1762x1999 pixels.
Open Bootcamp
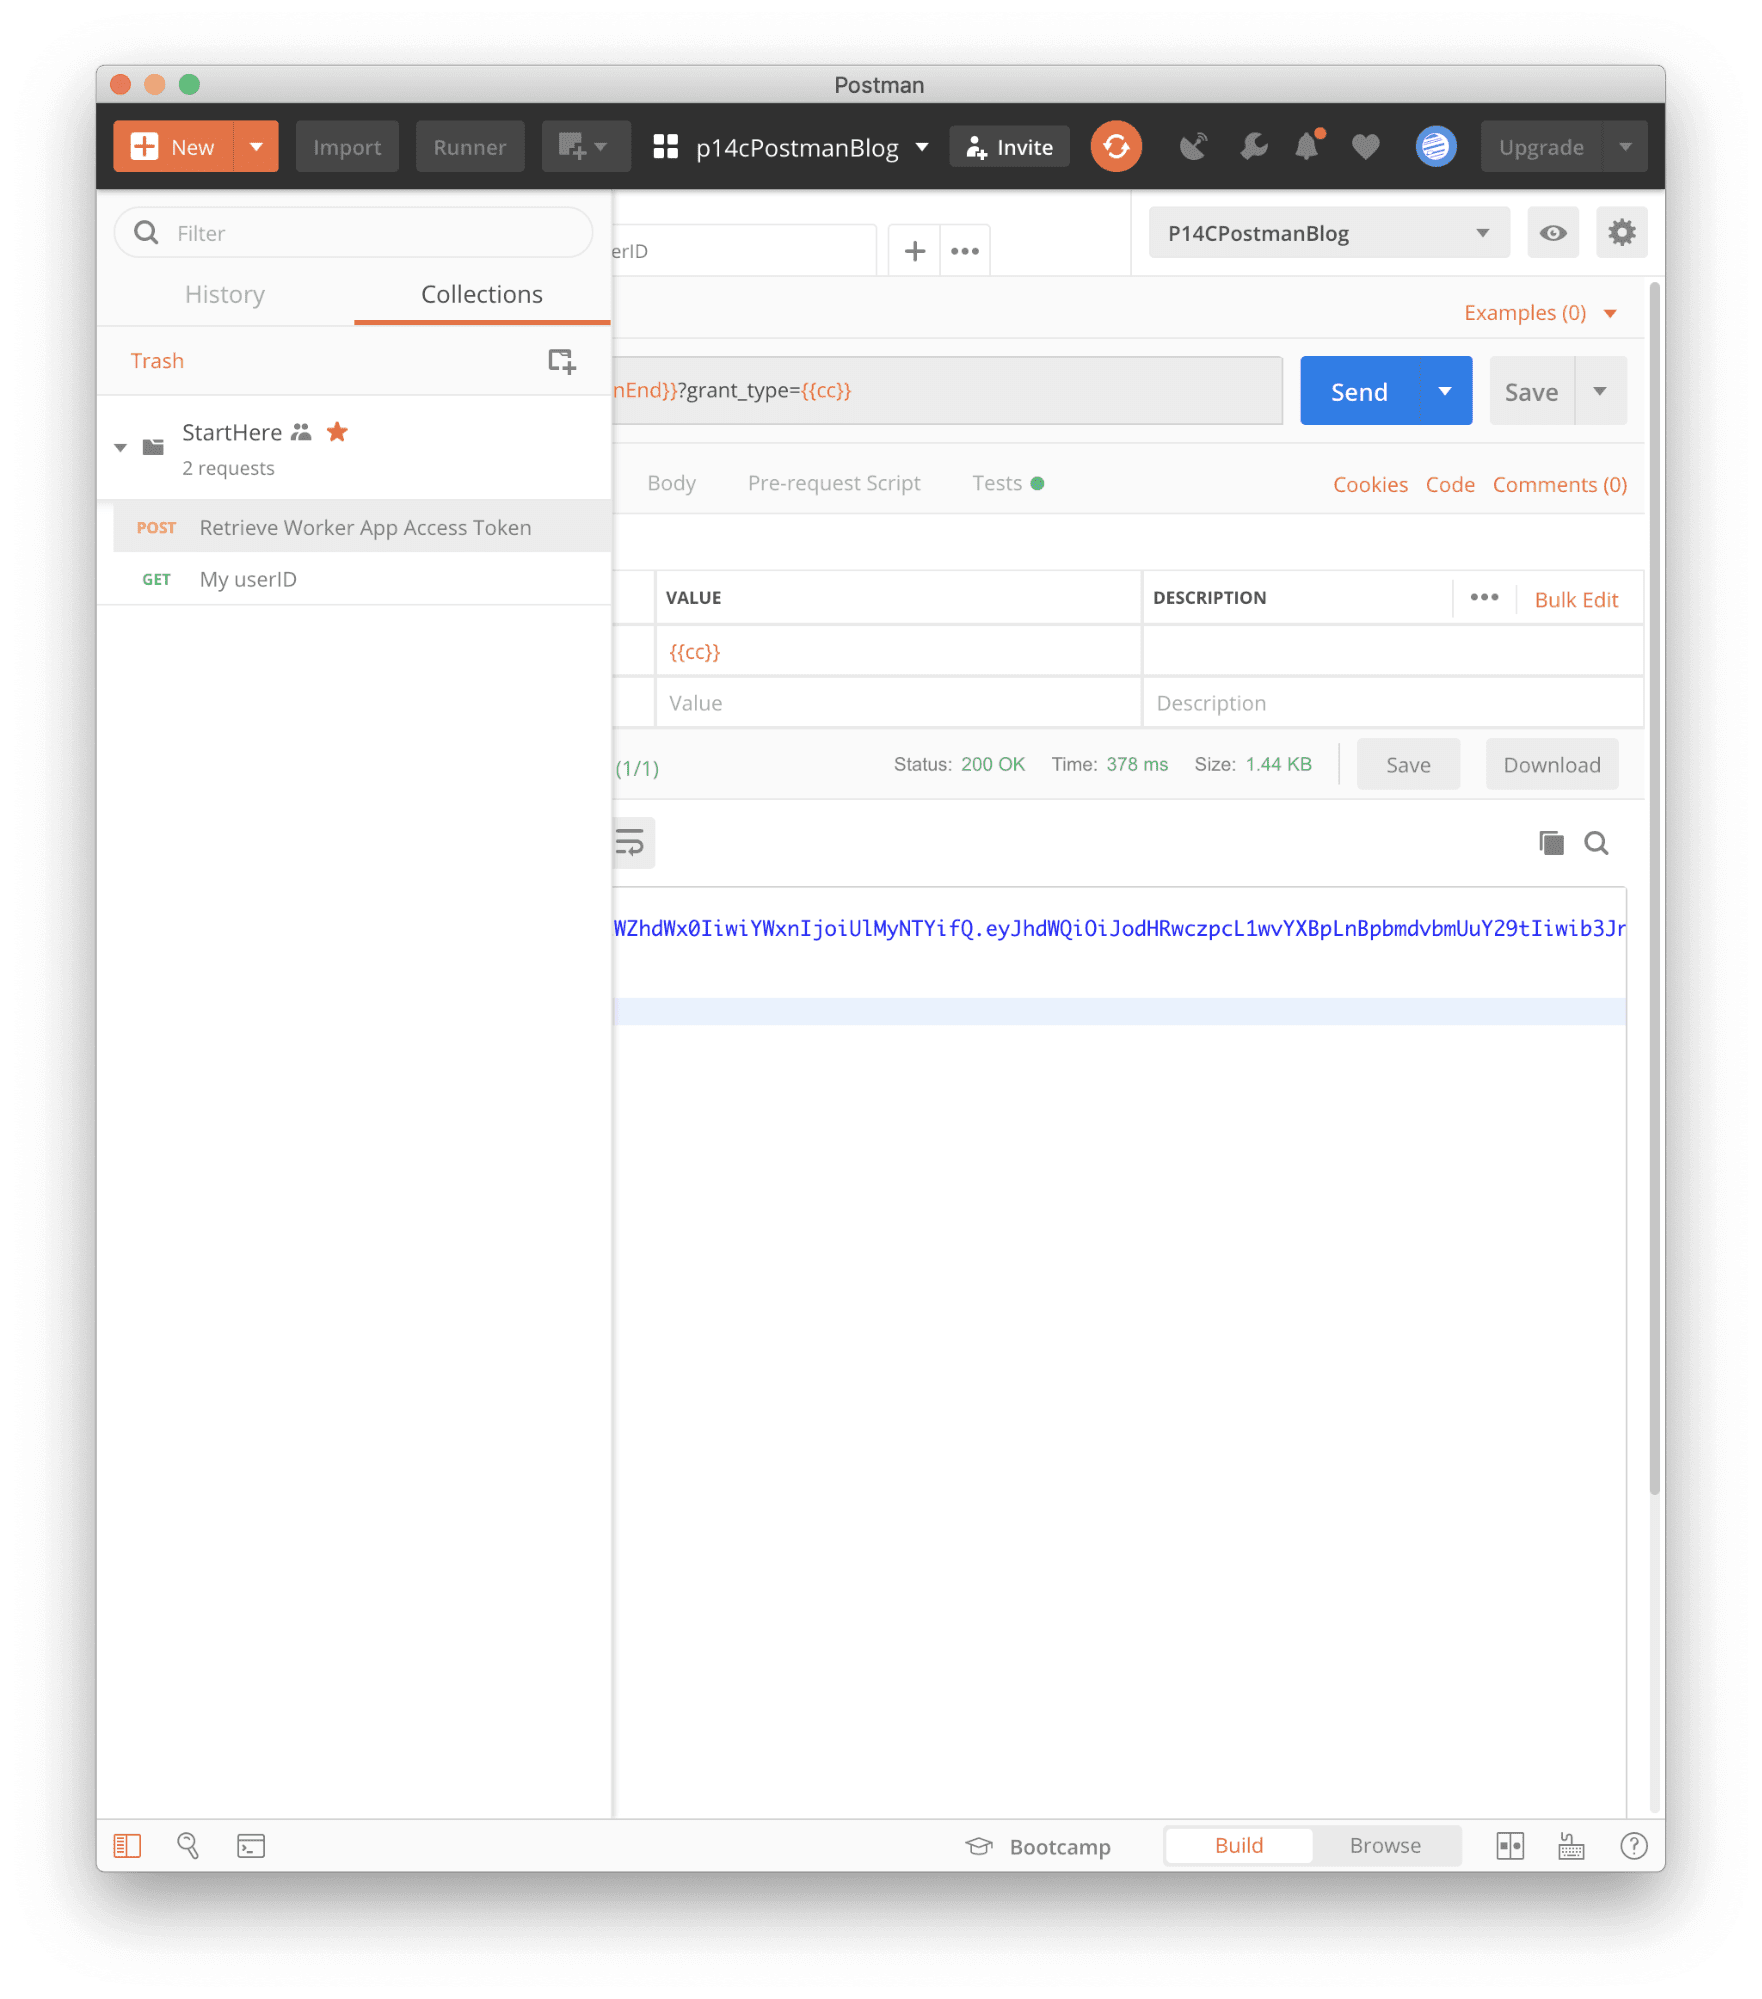(x=1038, y=1846)
